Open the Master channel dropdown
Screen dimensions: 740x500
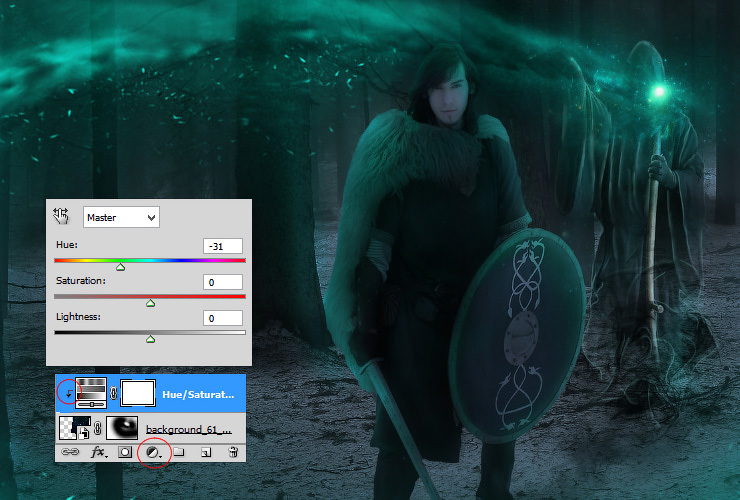tap(121, 217)
